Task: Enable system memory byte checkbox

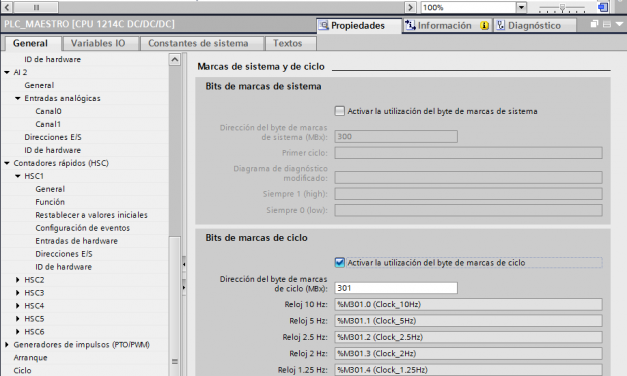Action: [x=339, y=111]
